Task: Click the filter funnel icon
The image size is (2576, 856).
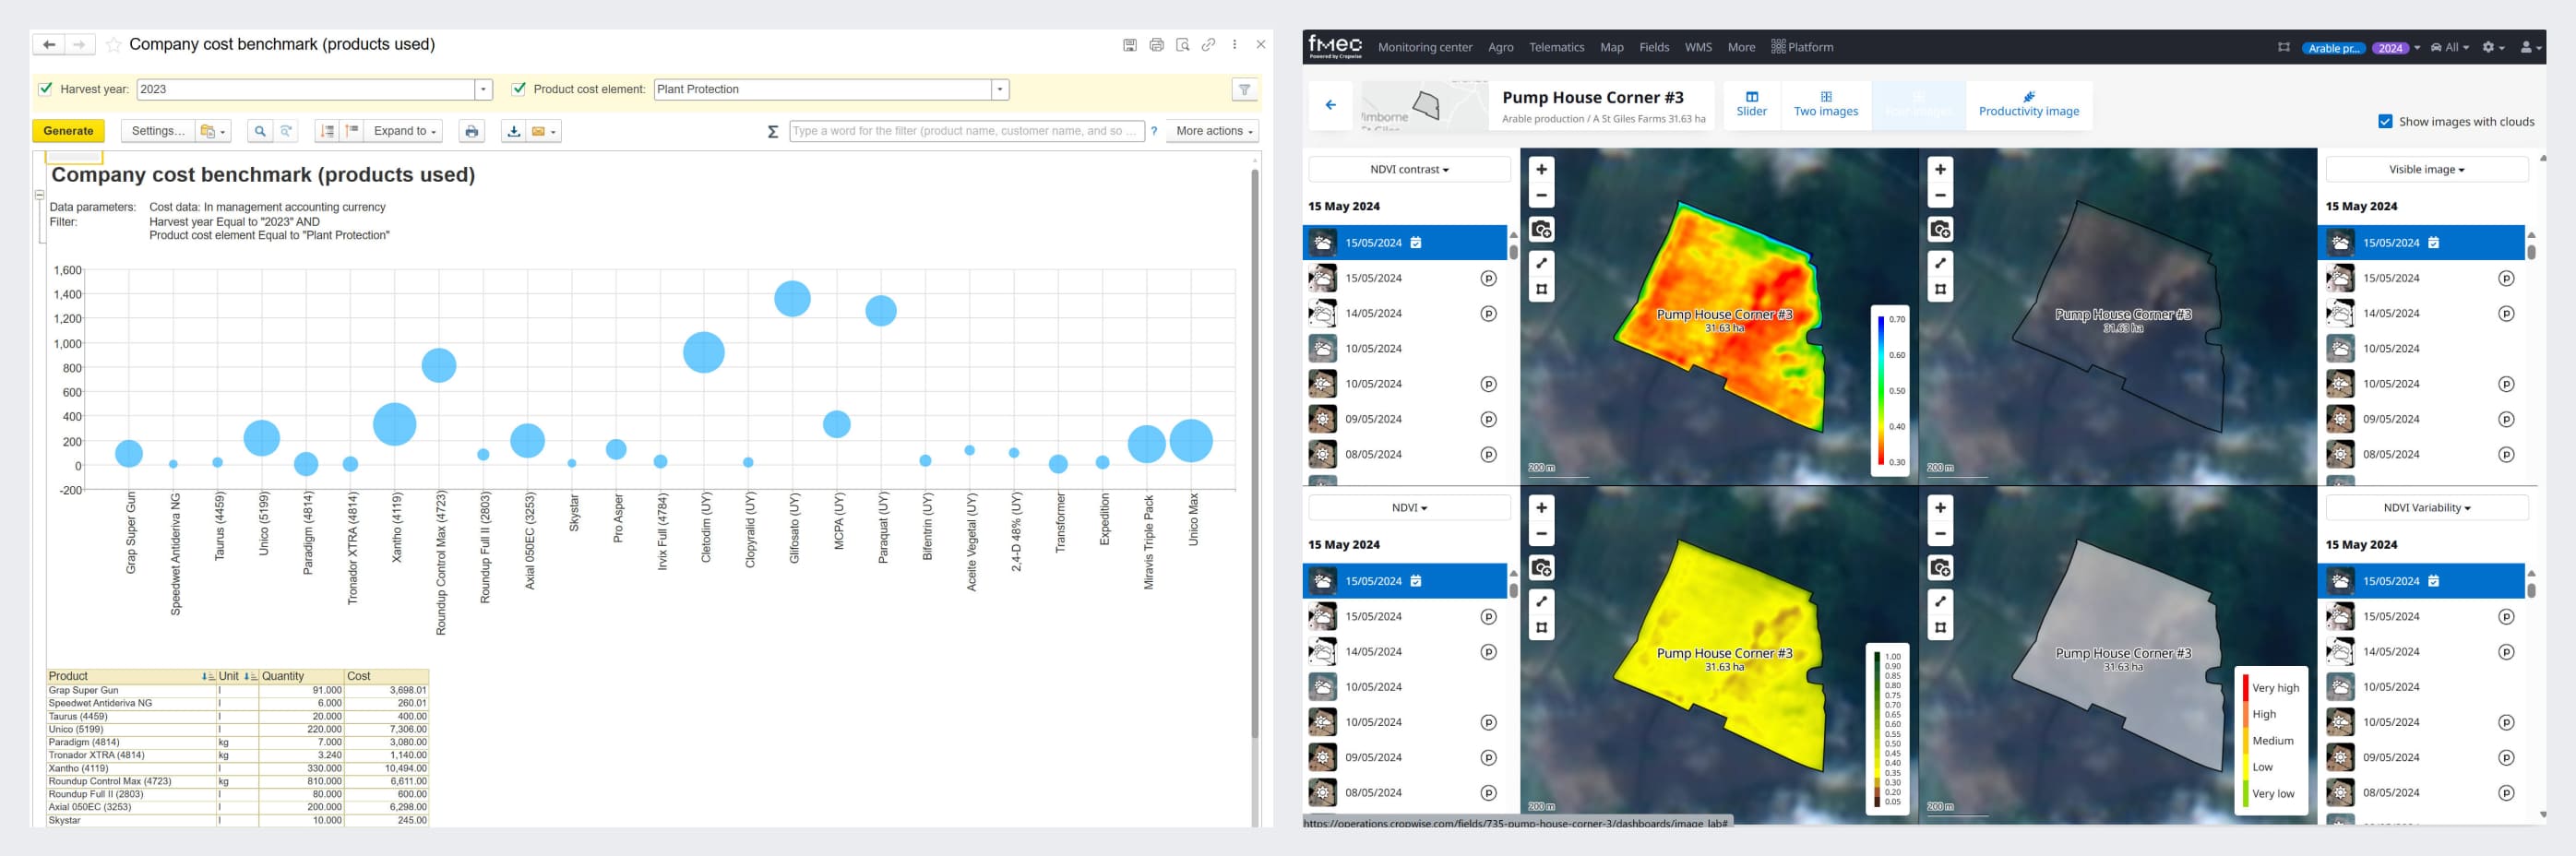Action: (x=1244, y=90)
